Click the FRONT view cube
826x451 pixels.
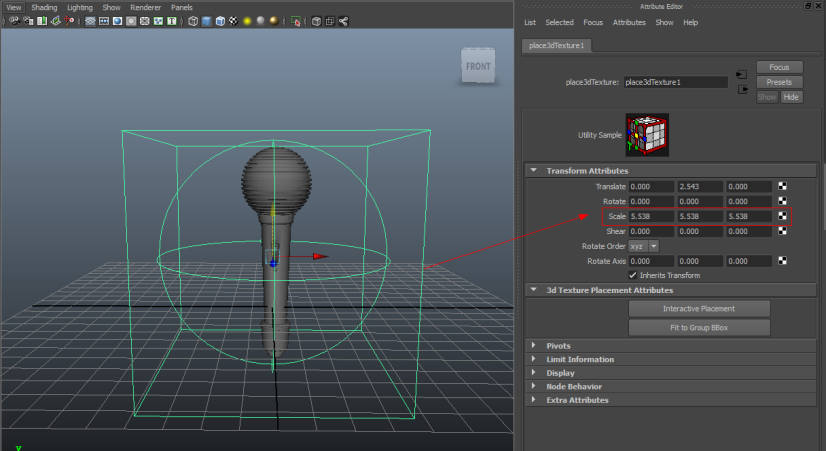point(477,66)
